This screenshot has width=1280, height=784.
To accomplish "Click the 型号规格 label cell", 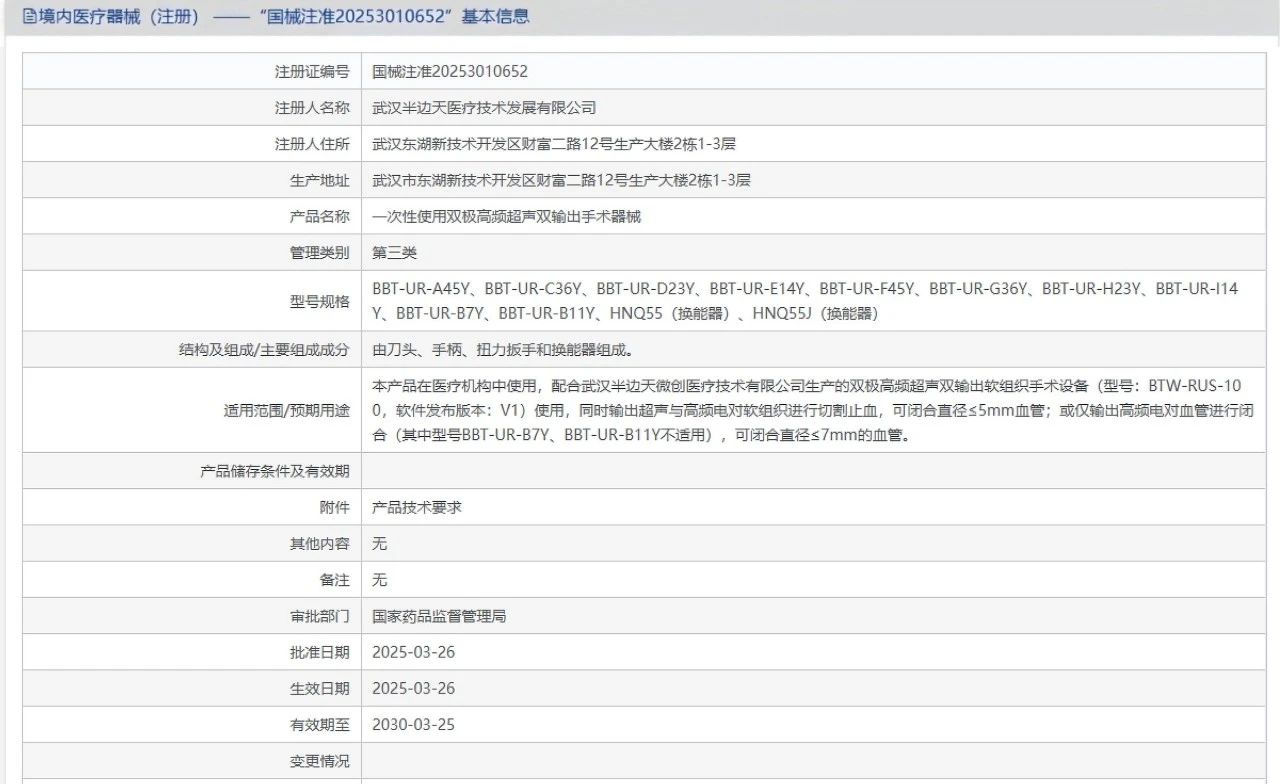I will click(x=192, y=301).
